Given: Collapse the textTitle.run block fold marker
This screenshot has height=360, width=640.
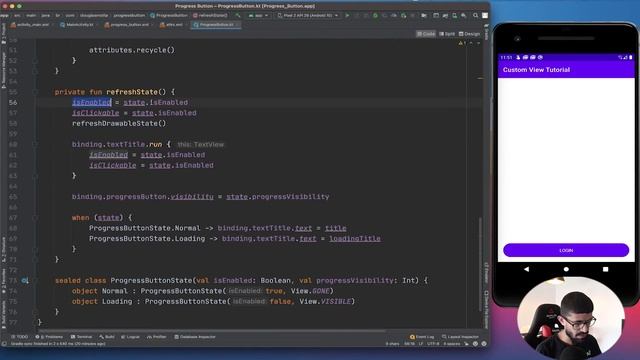Looking at the screenshot, I should (36, 144).
